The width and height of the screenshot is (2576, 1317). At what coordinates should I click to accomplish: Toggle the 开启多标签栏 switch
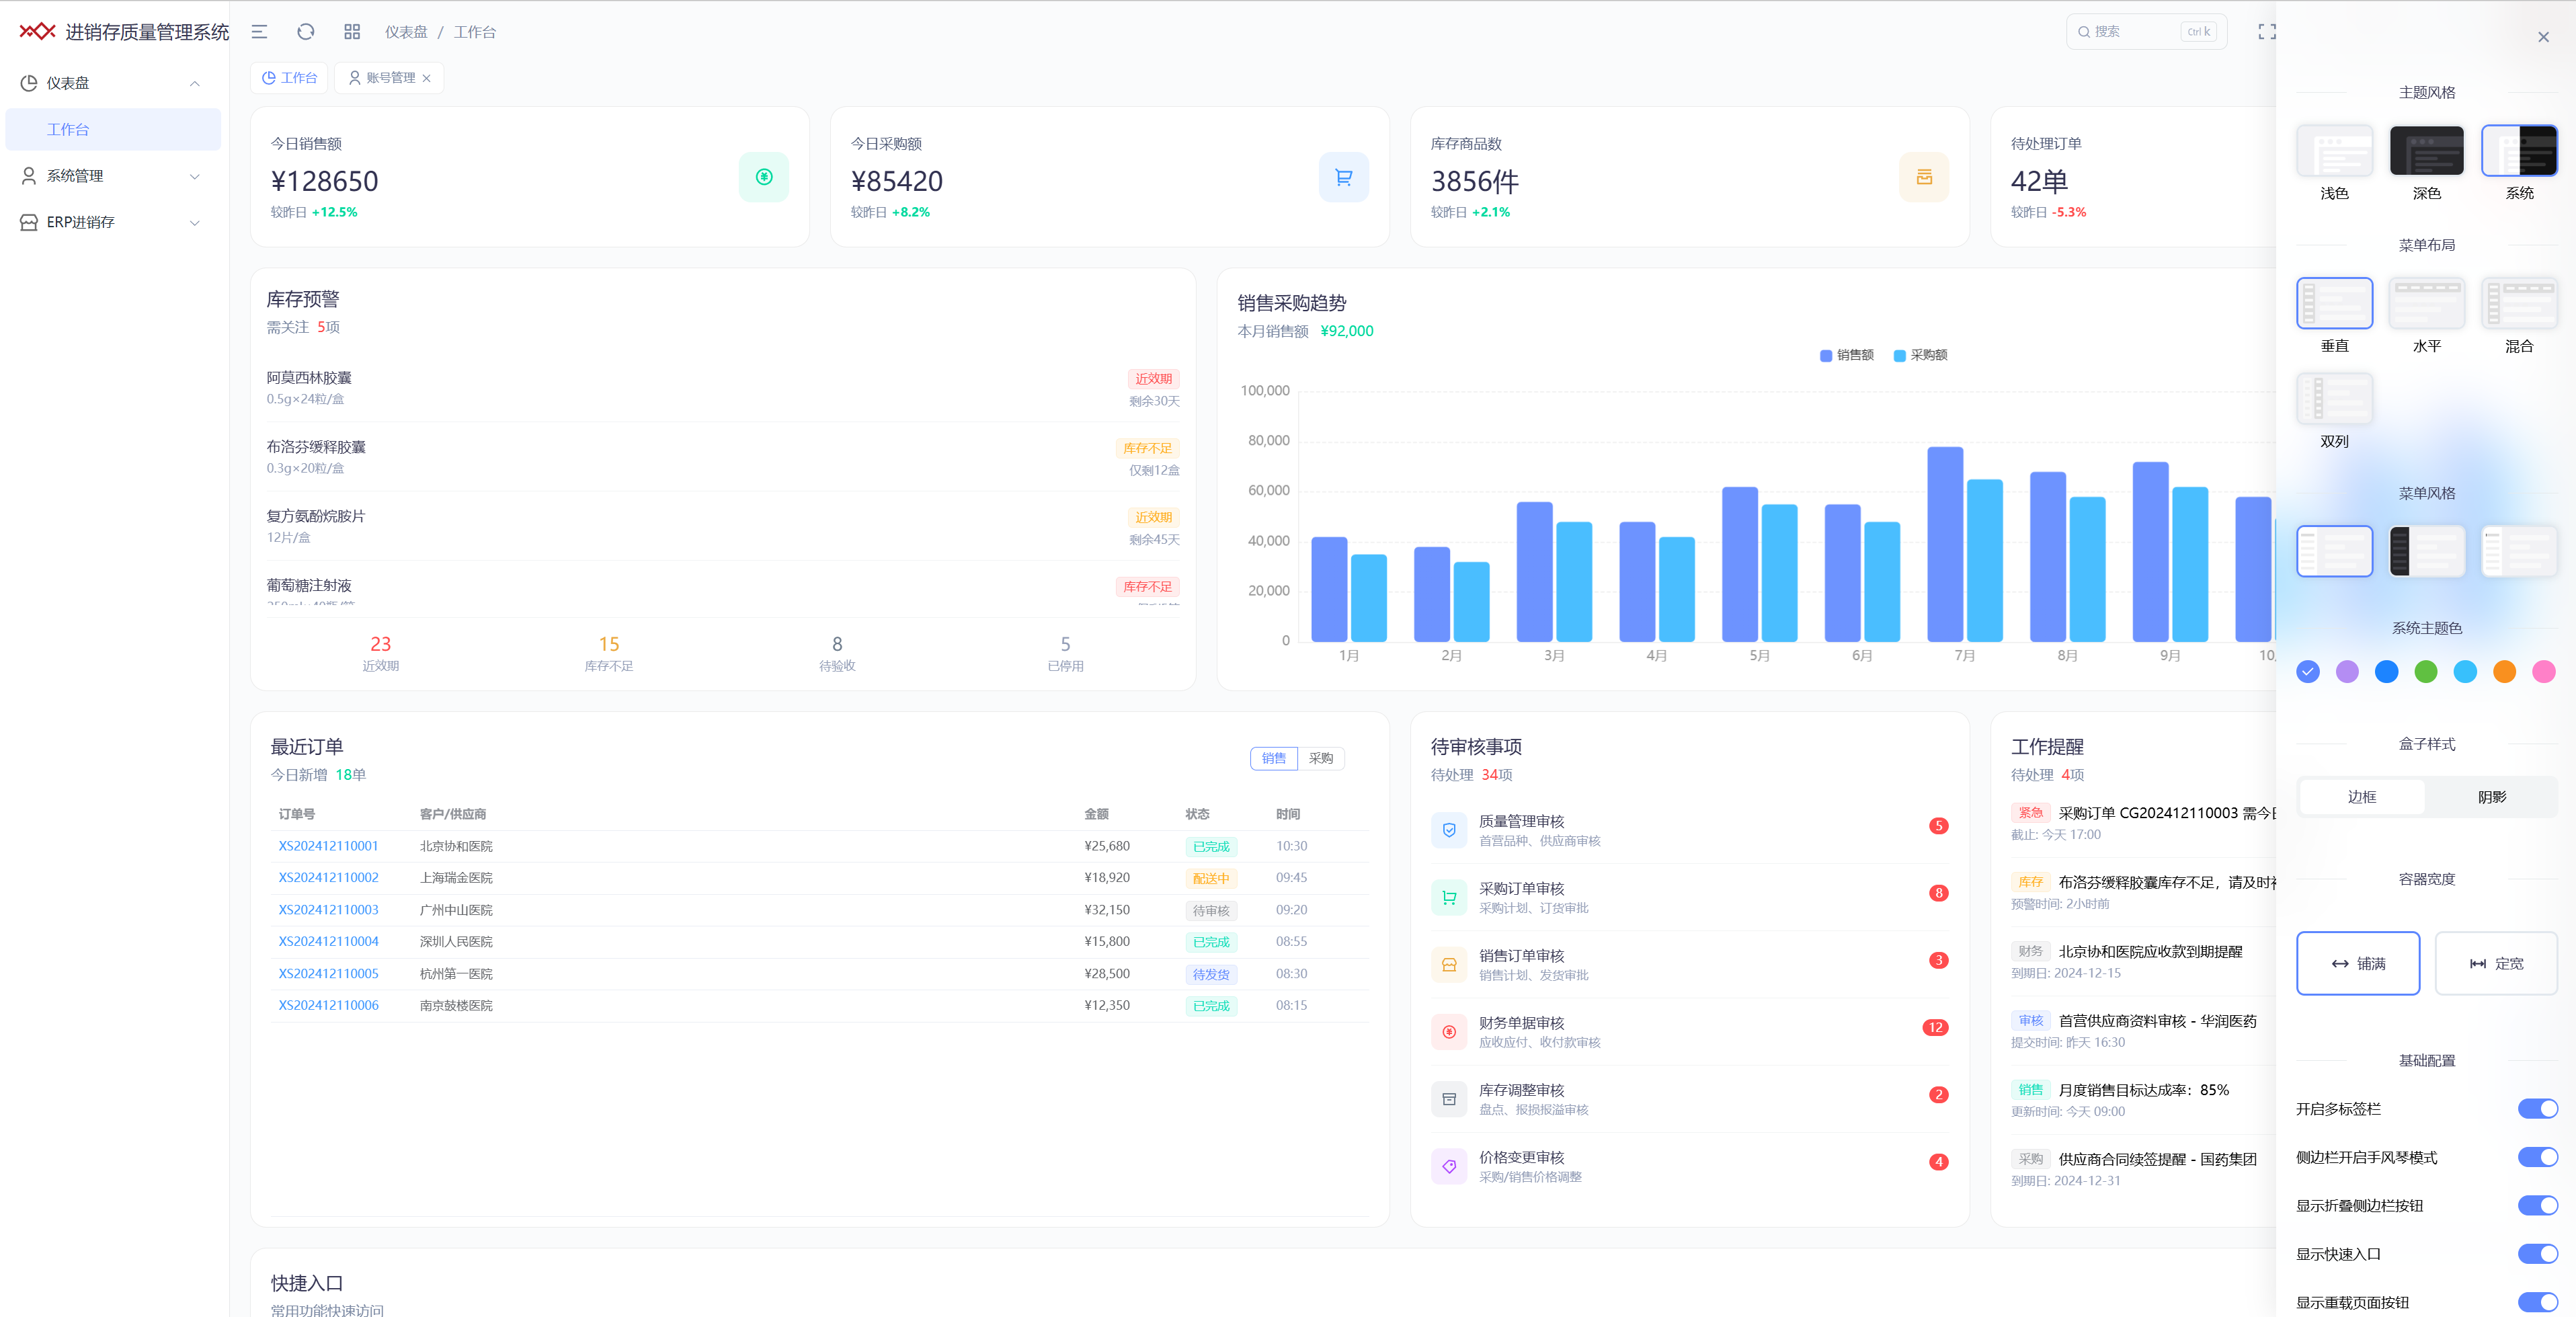click(x=2537, y=1108)
